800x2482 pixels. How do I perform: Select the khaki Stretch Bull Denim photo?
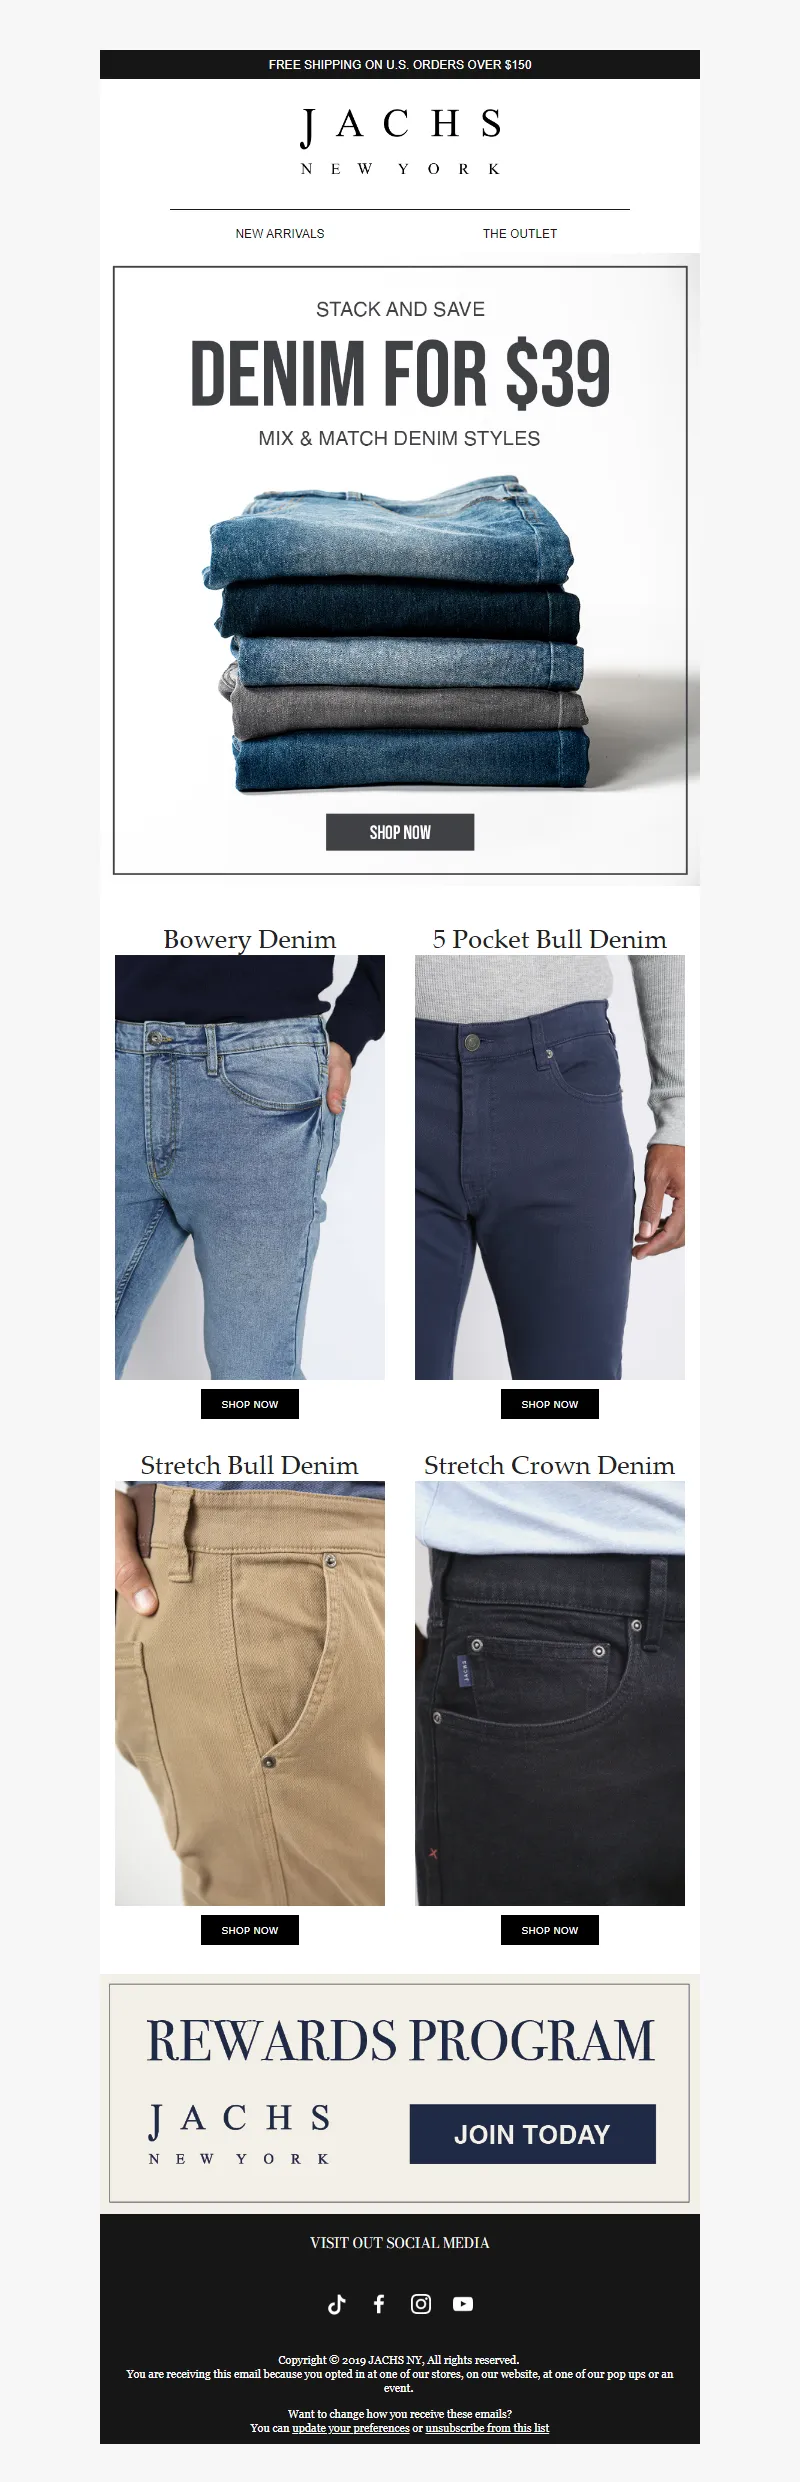[250, 1693]
